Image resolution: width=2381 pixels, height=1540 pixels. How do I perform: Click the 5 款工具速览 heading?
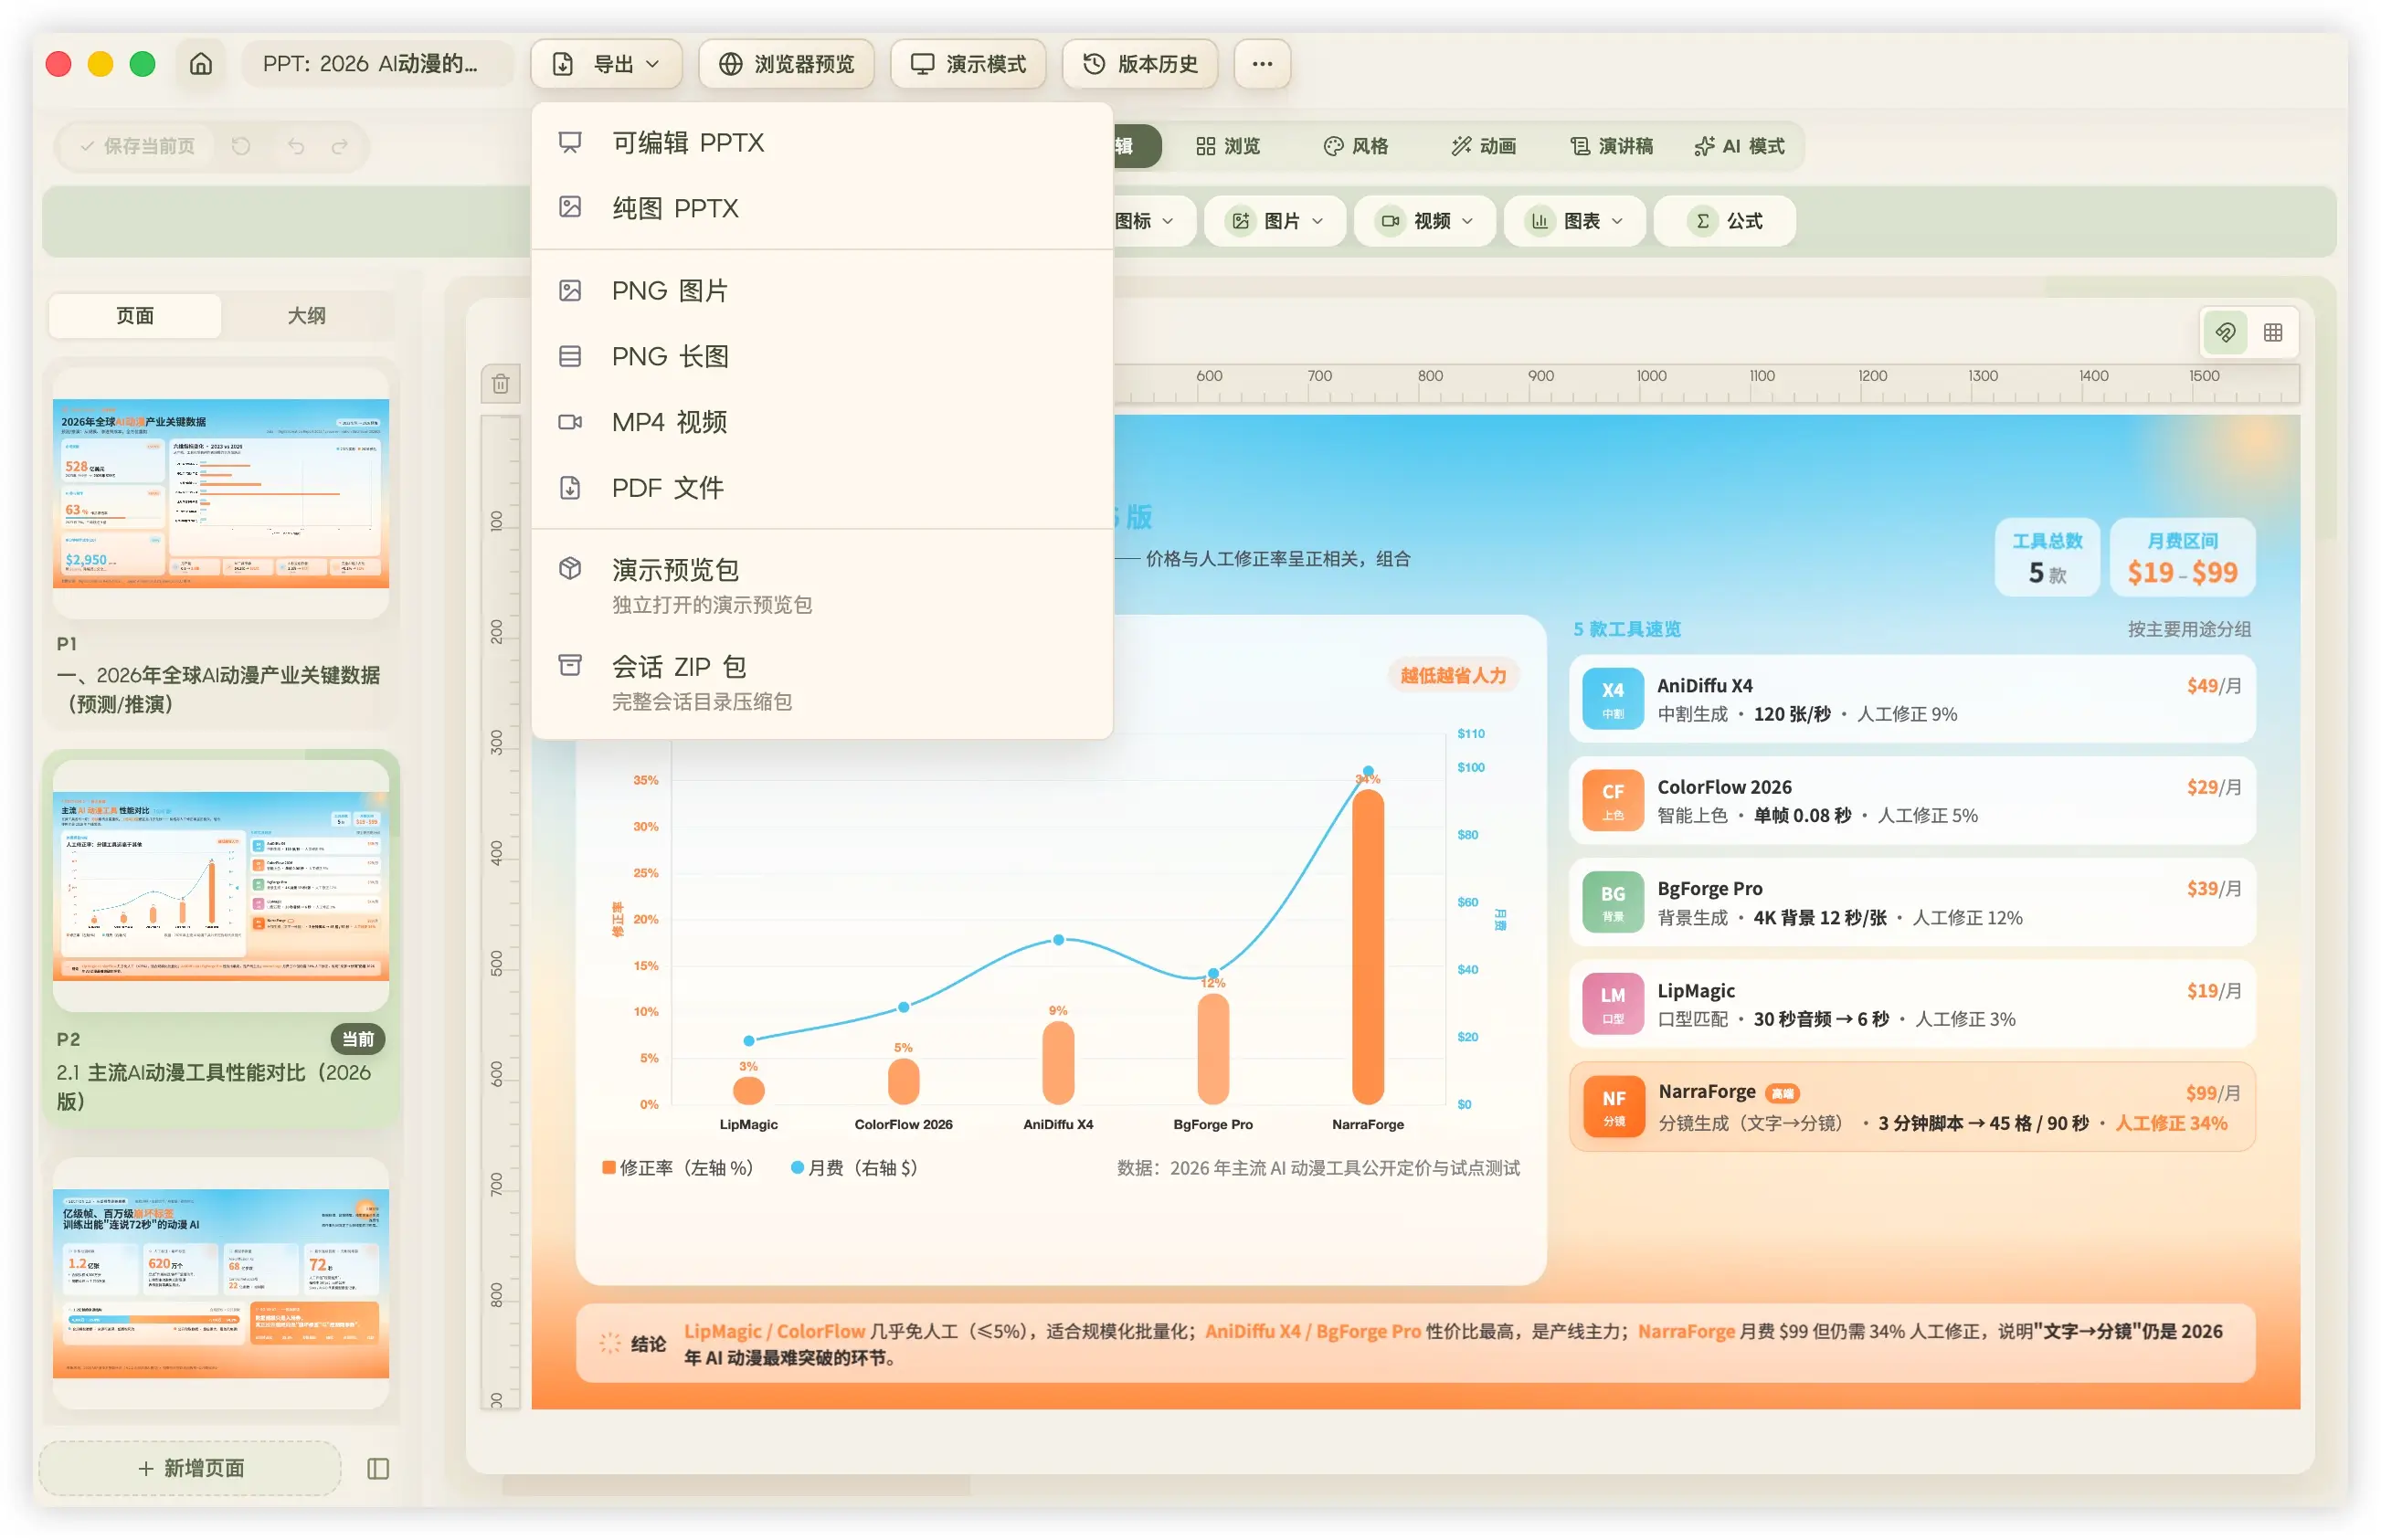[x=1626, y=629]
